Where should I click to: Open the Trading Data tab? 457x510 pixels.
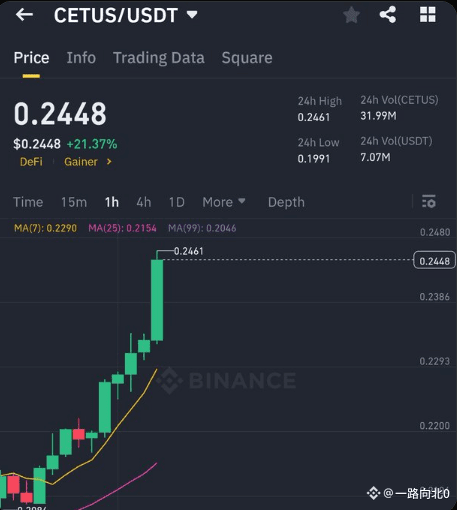pyautogui.click(x=159, y=58)
